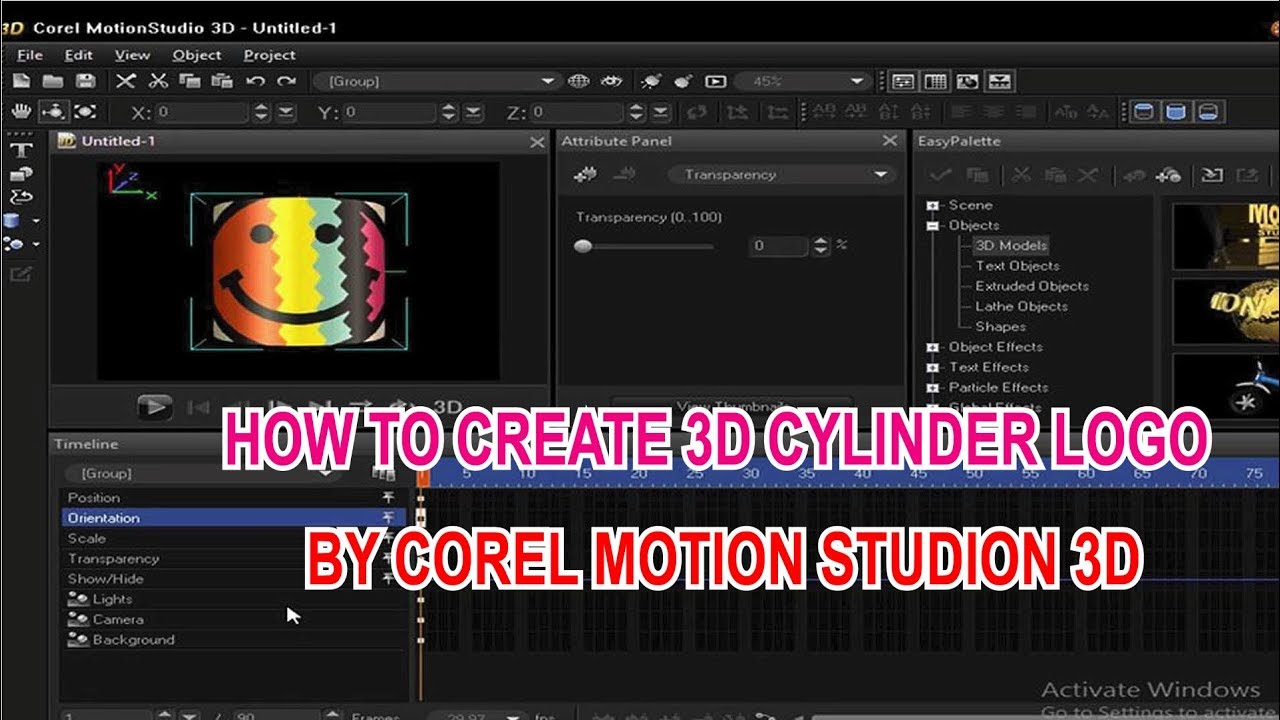The width and height of the screenshot is (1280, 720).
Task: Click the last cylinder view icon
Action: coord(1208,112)
